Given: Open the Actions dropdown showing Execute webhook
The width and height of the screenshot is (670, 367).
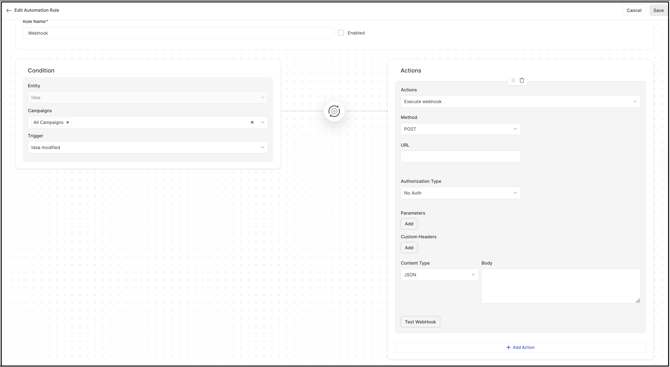Looking at the screenshot, I should [x=520, y=102].
